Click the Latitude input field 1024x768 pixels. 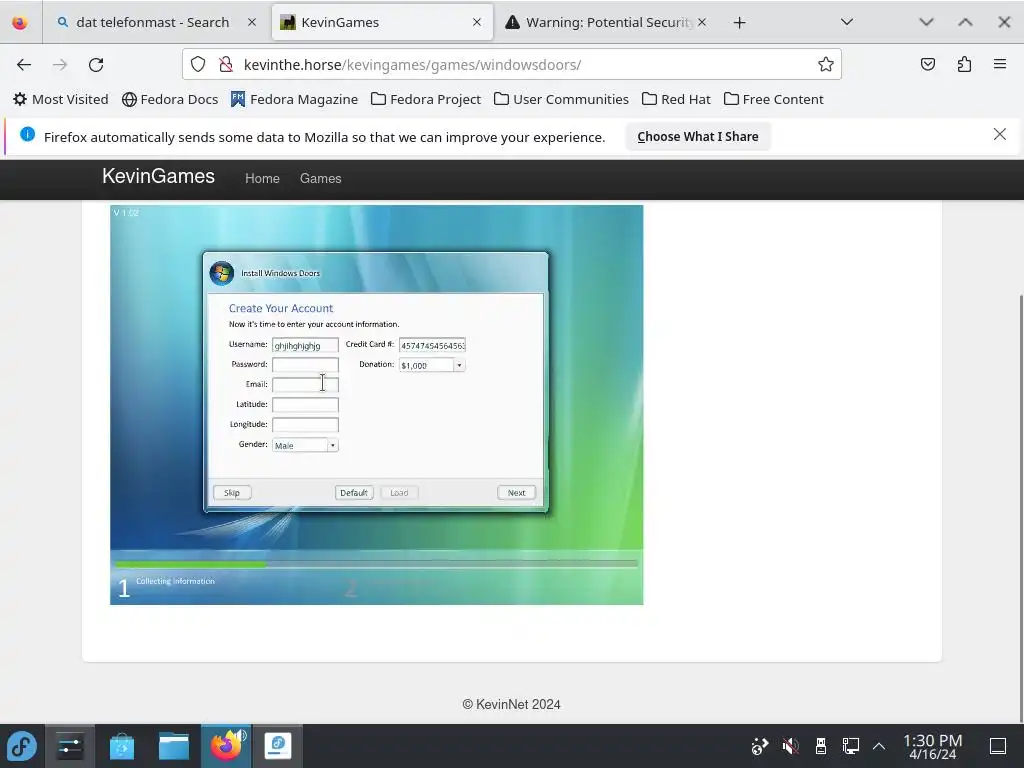305,405
